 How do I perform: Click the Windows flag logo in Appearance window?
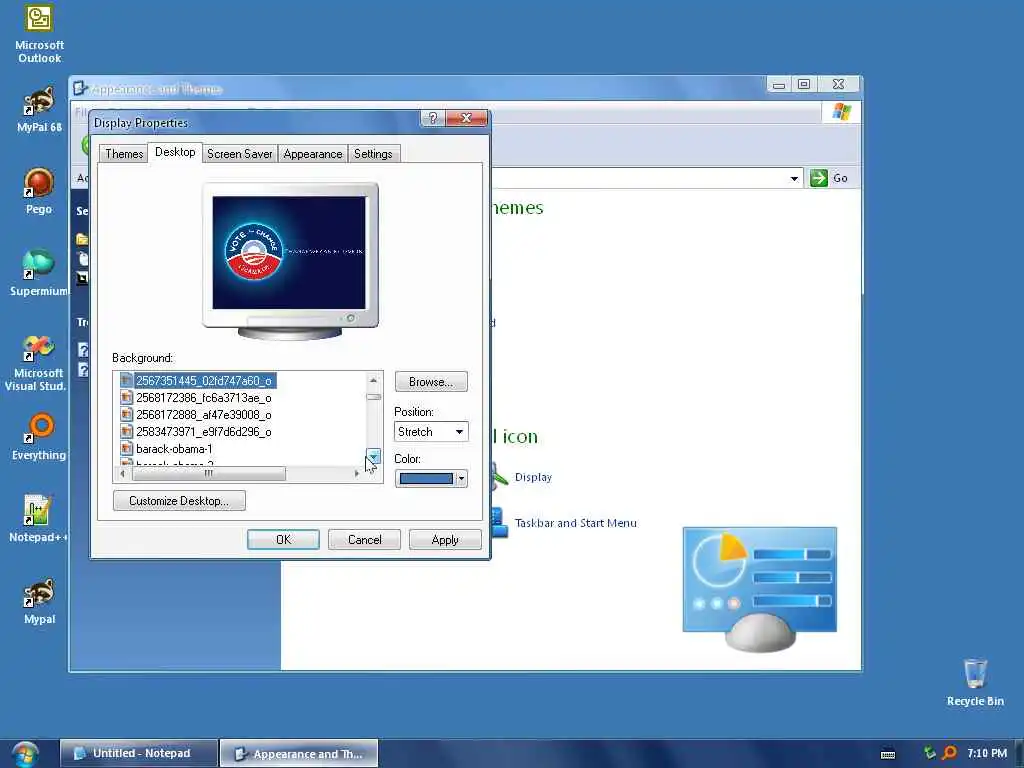coord(841,112)
